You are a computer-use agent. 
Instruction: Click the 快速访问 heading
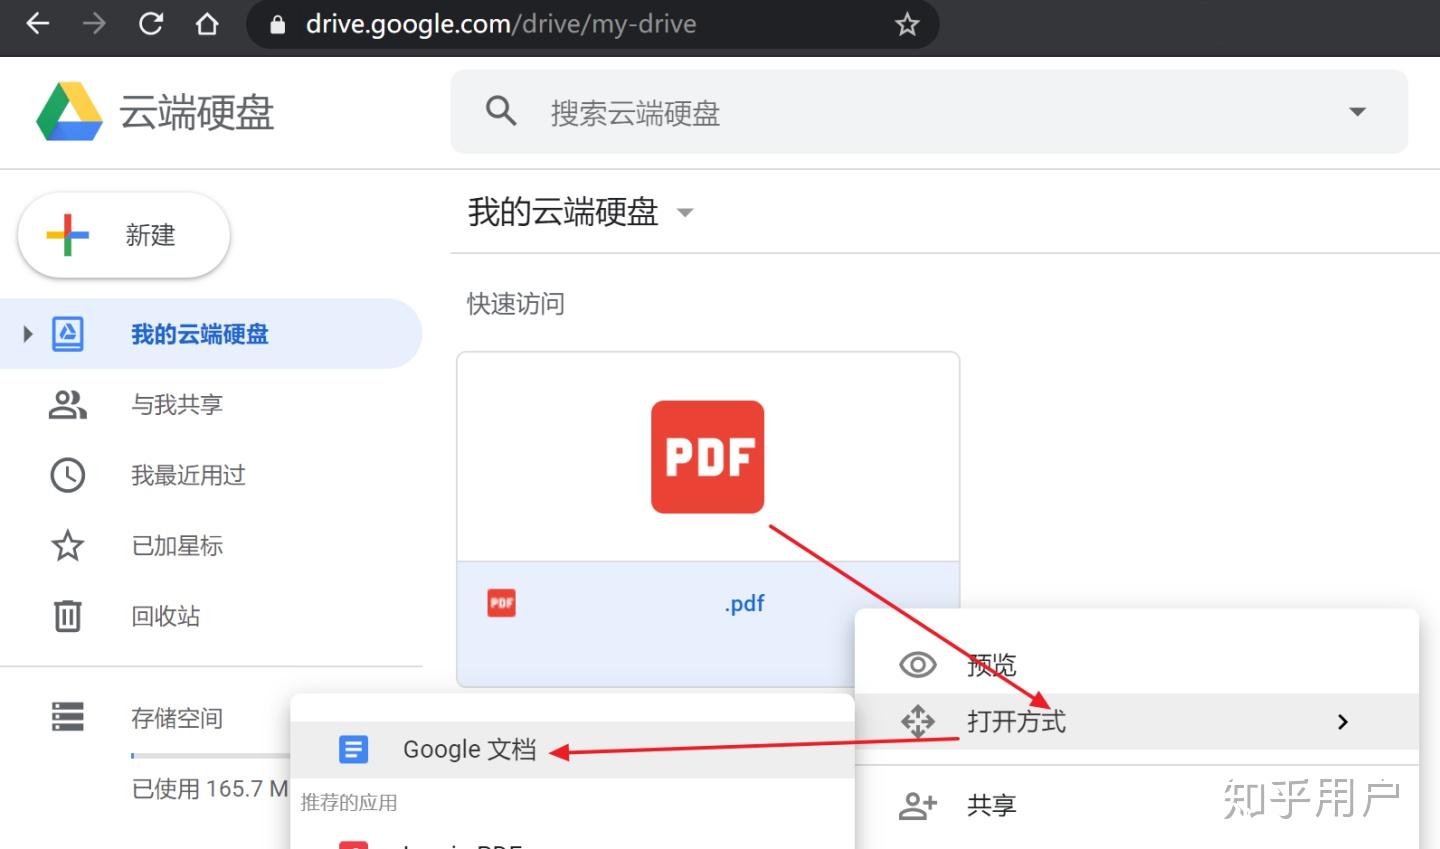tap(516, 304)
